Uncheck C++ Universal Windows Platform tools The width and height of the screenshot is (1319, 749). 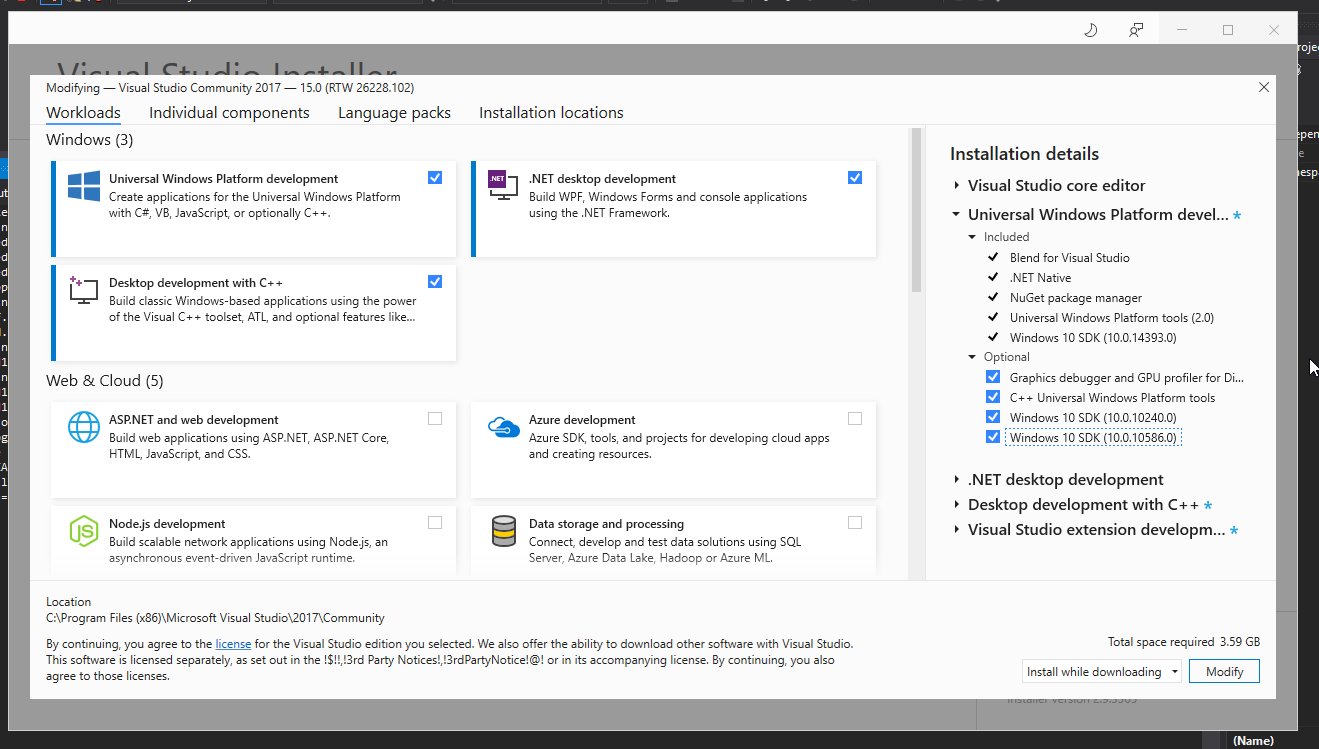pos(993,397)
